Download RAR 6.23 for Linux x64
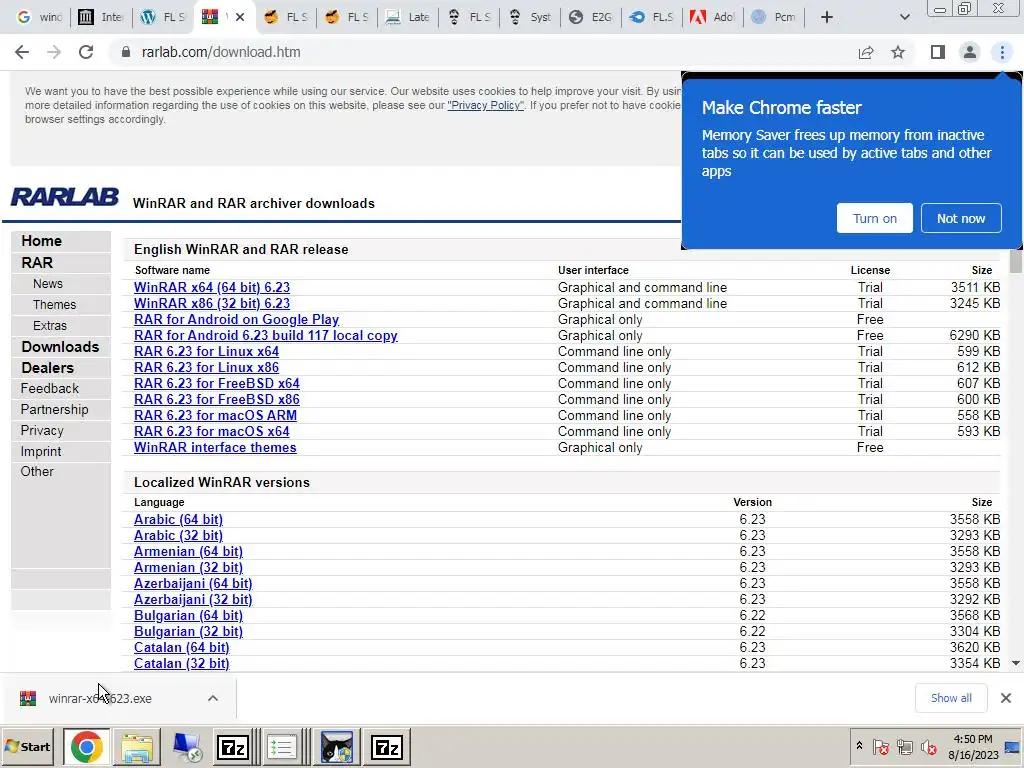 click(x=206, y=351)
